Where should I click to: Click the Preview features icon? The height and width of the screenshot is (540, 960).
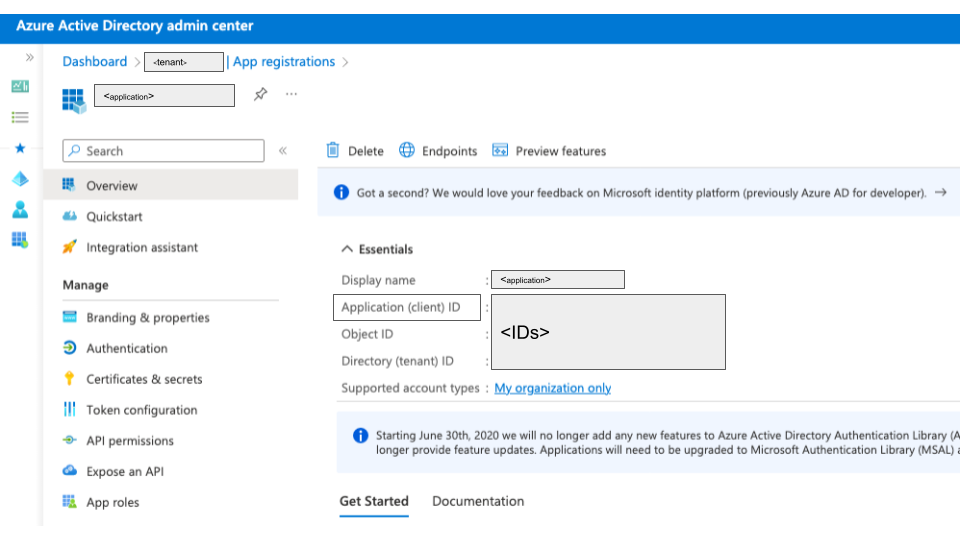500,151
